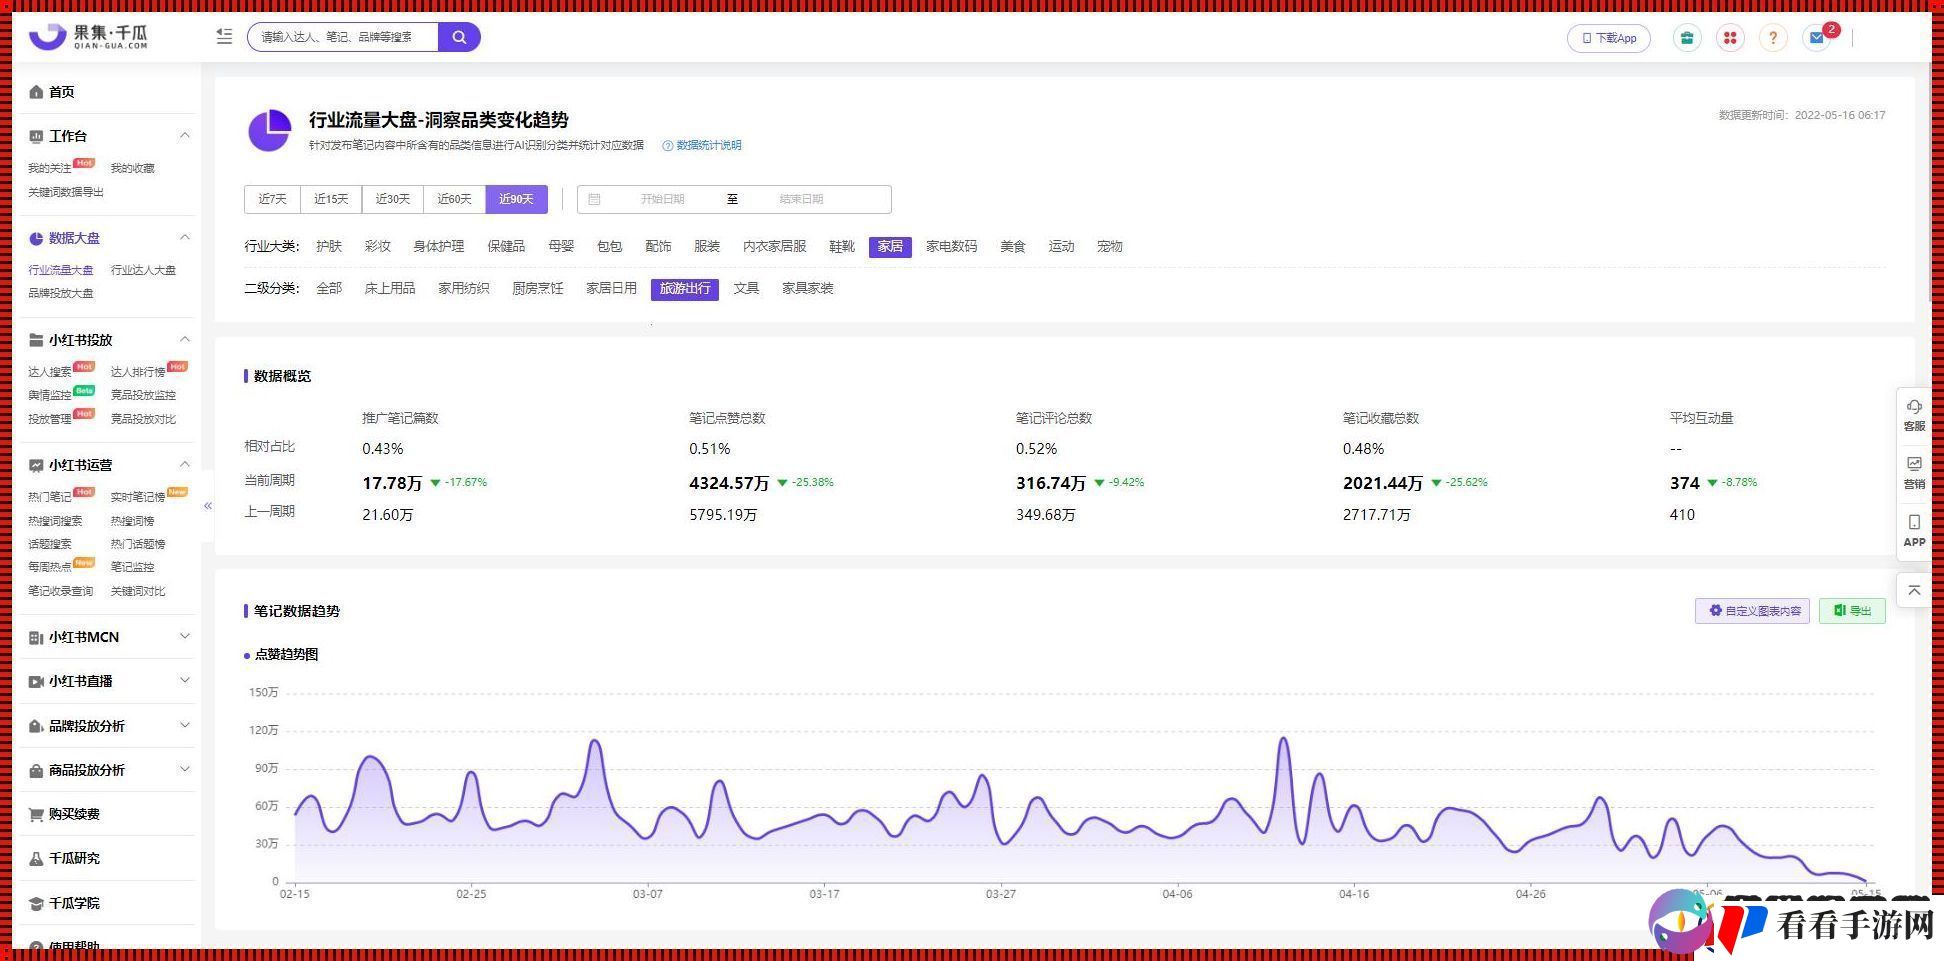Expand the 小红书MCN section chevron
This screenshot has height=961, width=1944.
pos(184,636)
